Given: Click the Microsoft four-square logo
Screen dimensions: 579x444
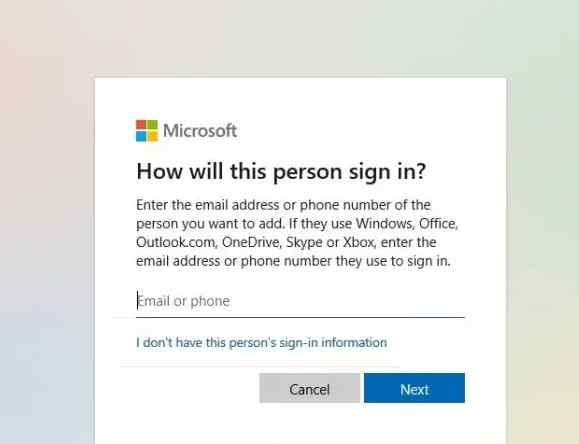Looking at the screenshot, I should [x=147, y=131].
